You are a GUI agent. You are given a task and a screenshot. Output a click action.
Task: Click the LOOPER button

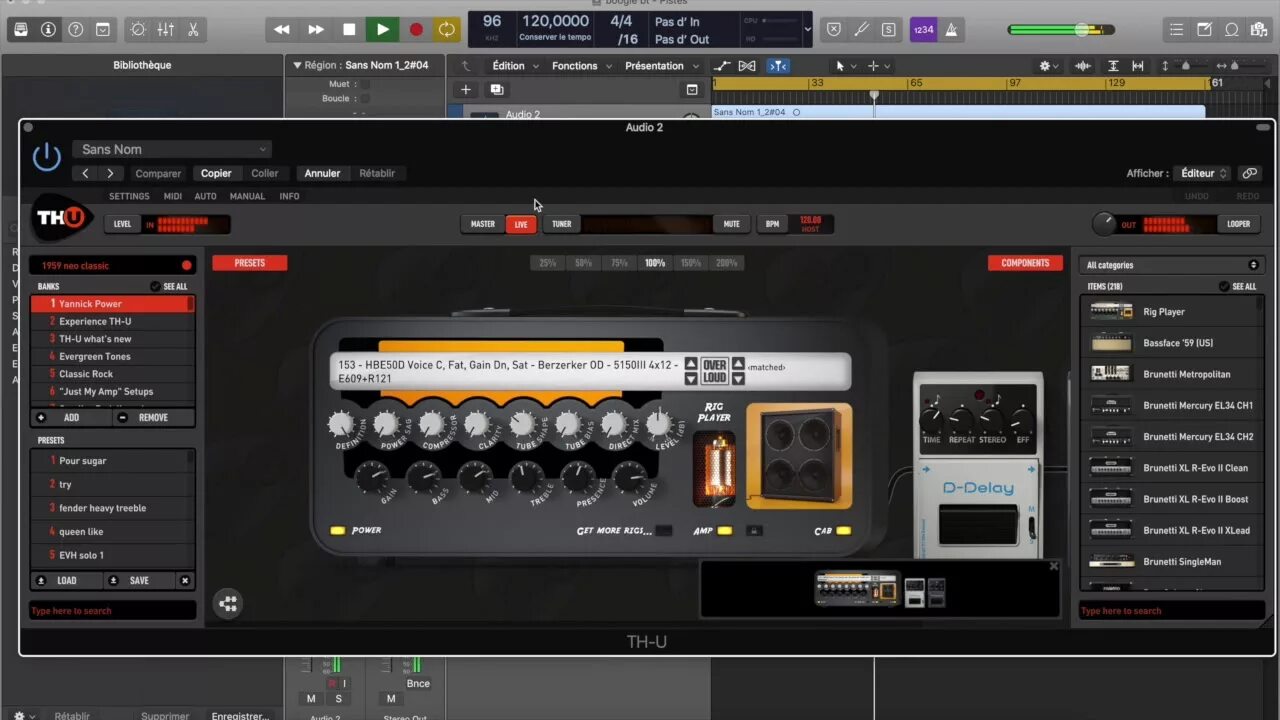[1239, 224]
